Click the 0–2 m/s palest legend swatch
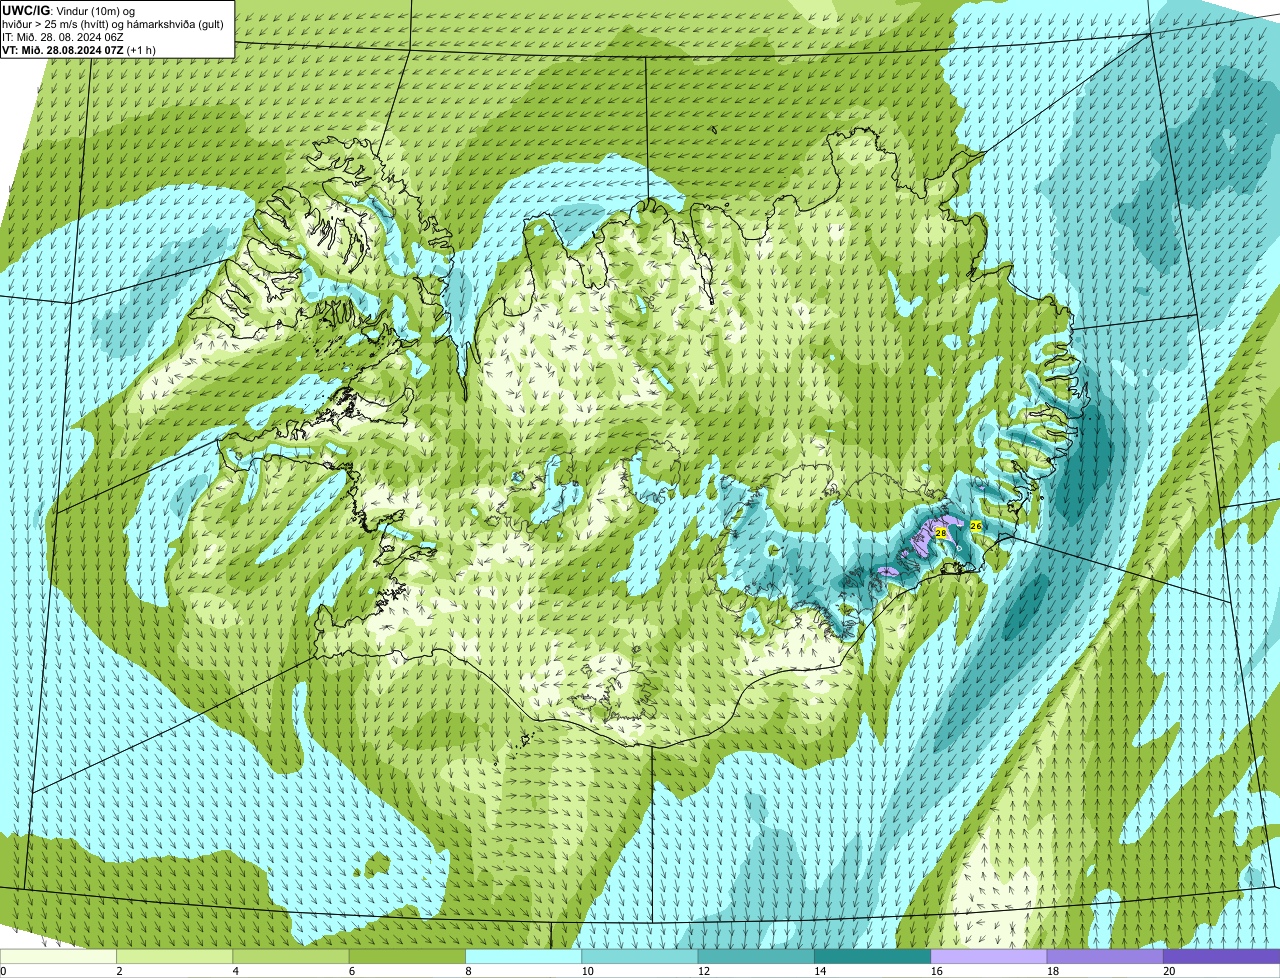This screenshot has height=978, width=1280. [x=58, y=957]
